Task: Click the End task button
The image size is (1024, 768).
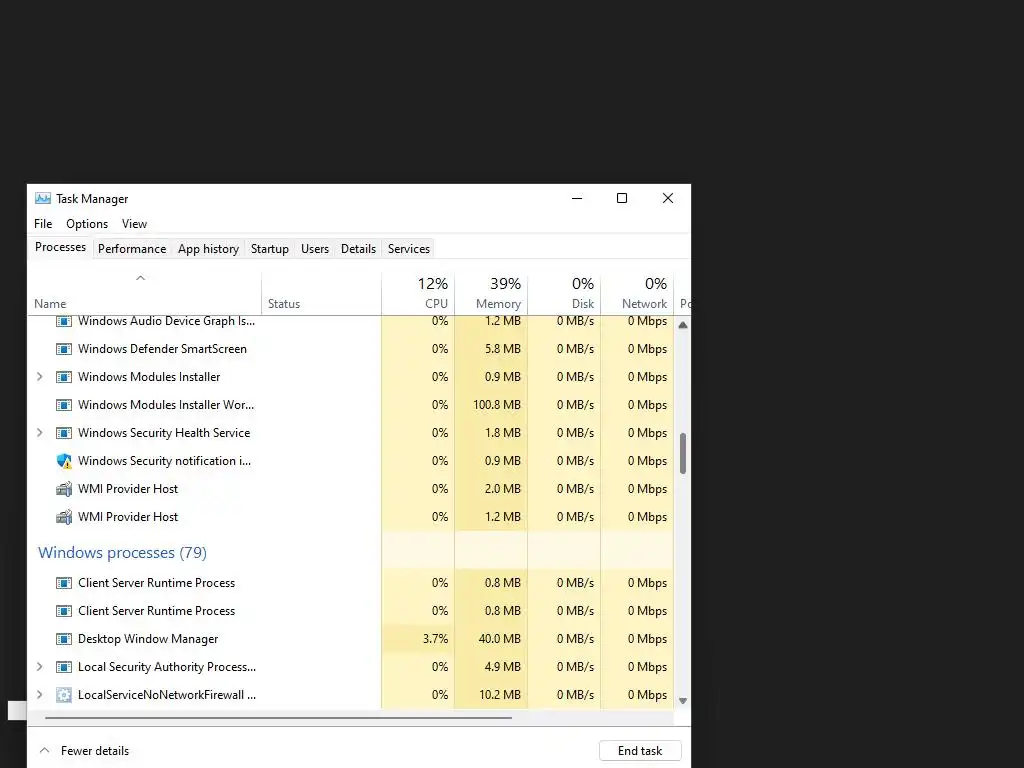Action: (x=640, y=751)
